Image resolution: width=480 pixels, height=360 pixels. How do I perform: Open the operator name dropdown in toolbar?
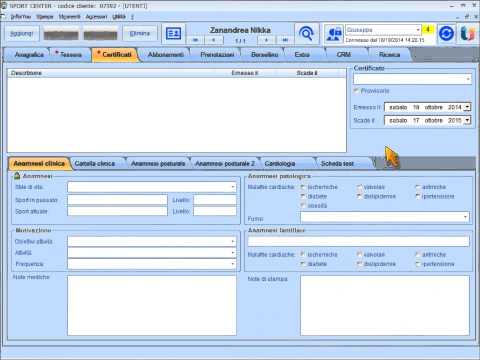click(418, 30)
